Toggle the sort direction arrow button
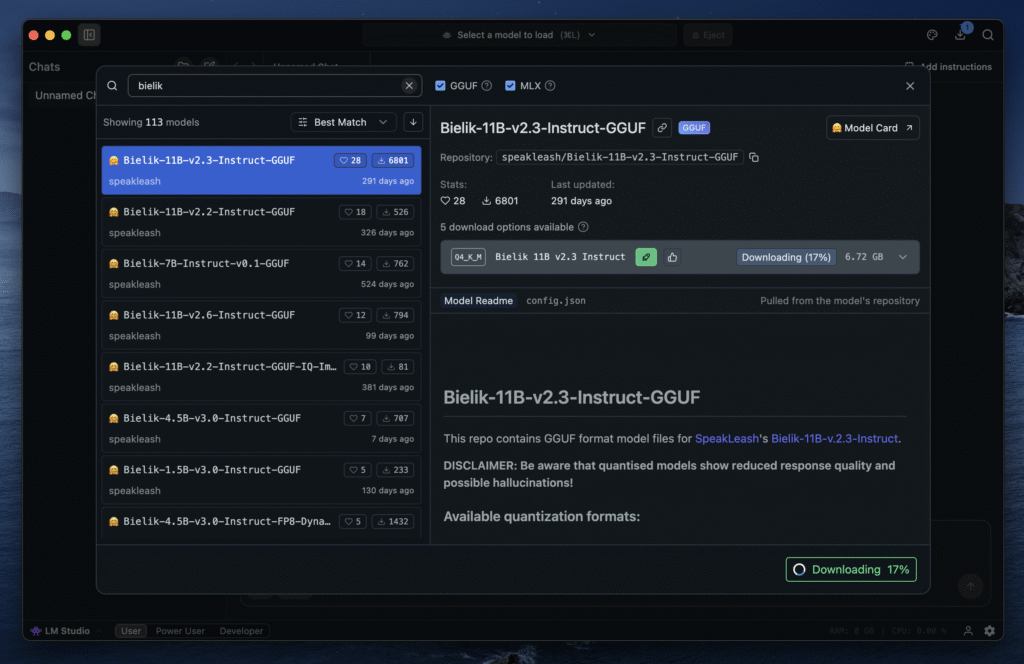 (413, 122)
